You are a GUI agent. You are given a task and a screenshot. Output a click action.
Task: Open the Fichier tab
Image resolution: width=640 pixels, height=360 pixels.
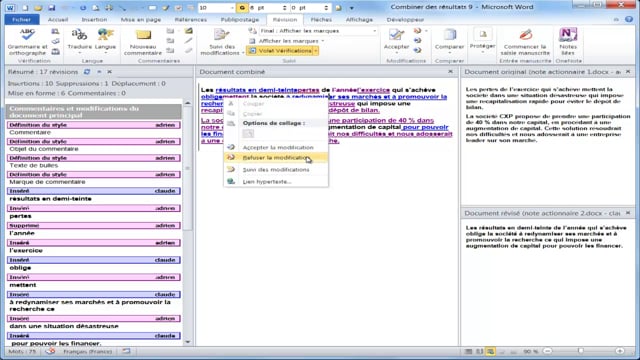(22, 19)
